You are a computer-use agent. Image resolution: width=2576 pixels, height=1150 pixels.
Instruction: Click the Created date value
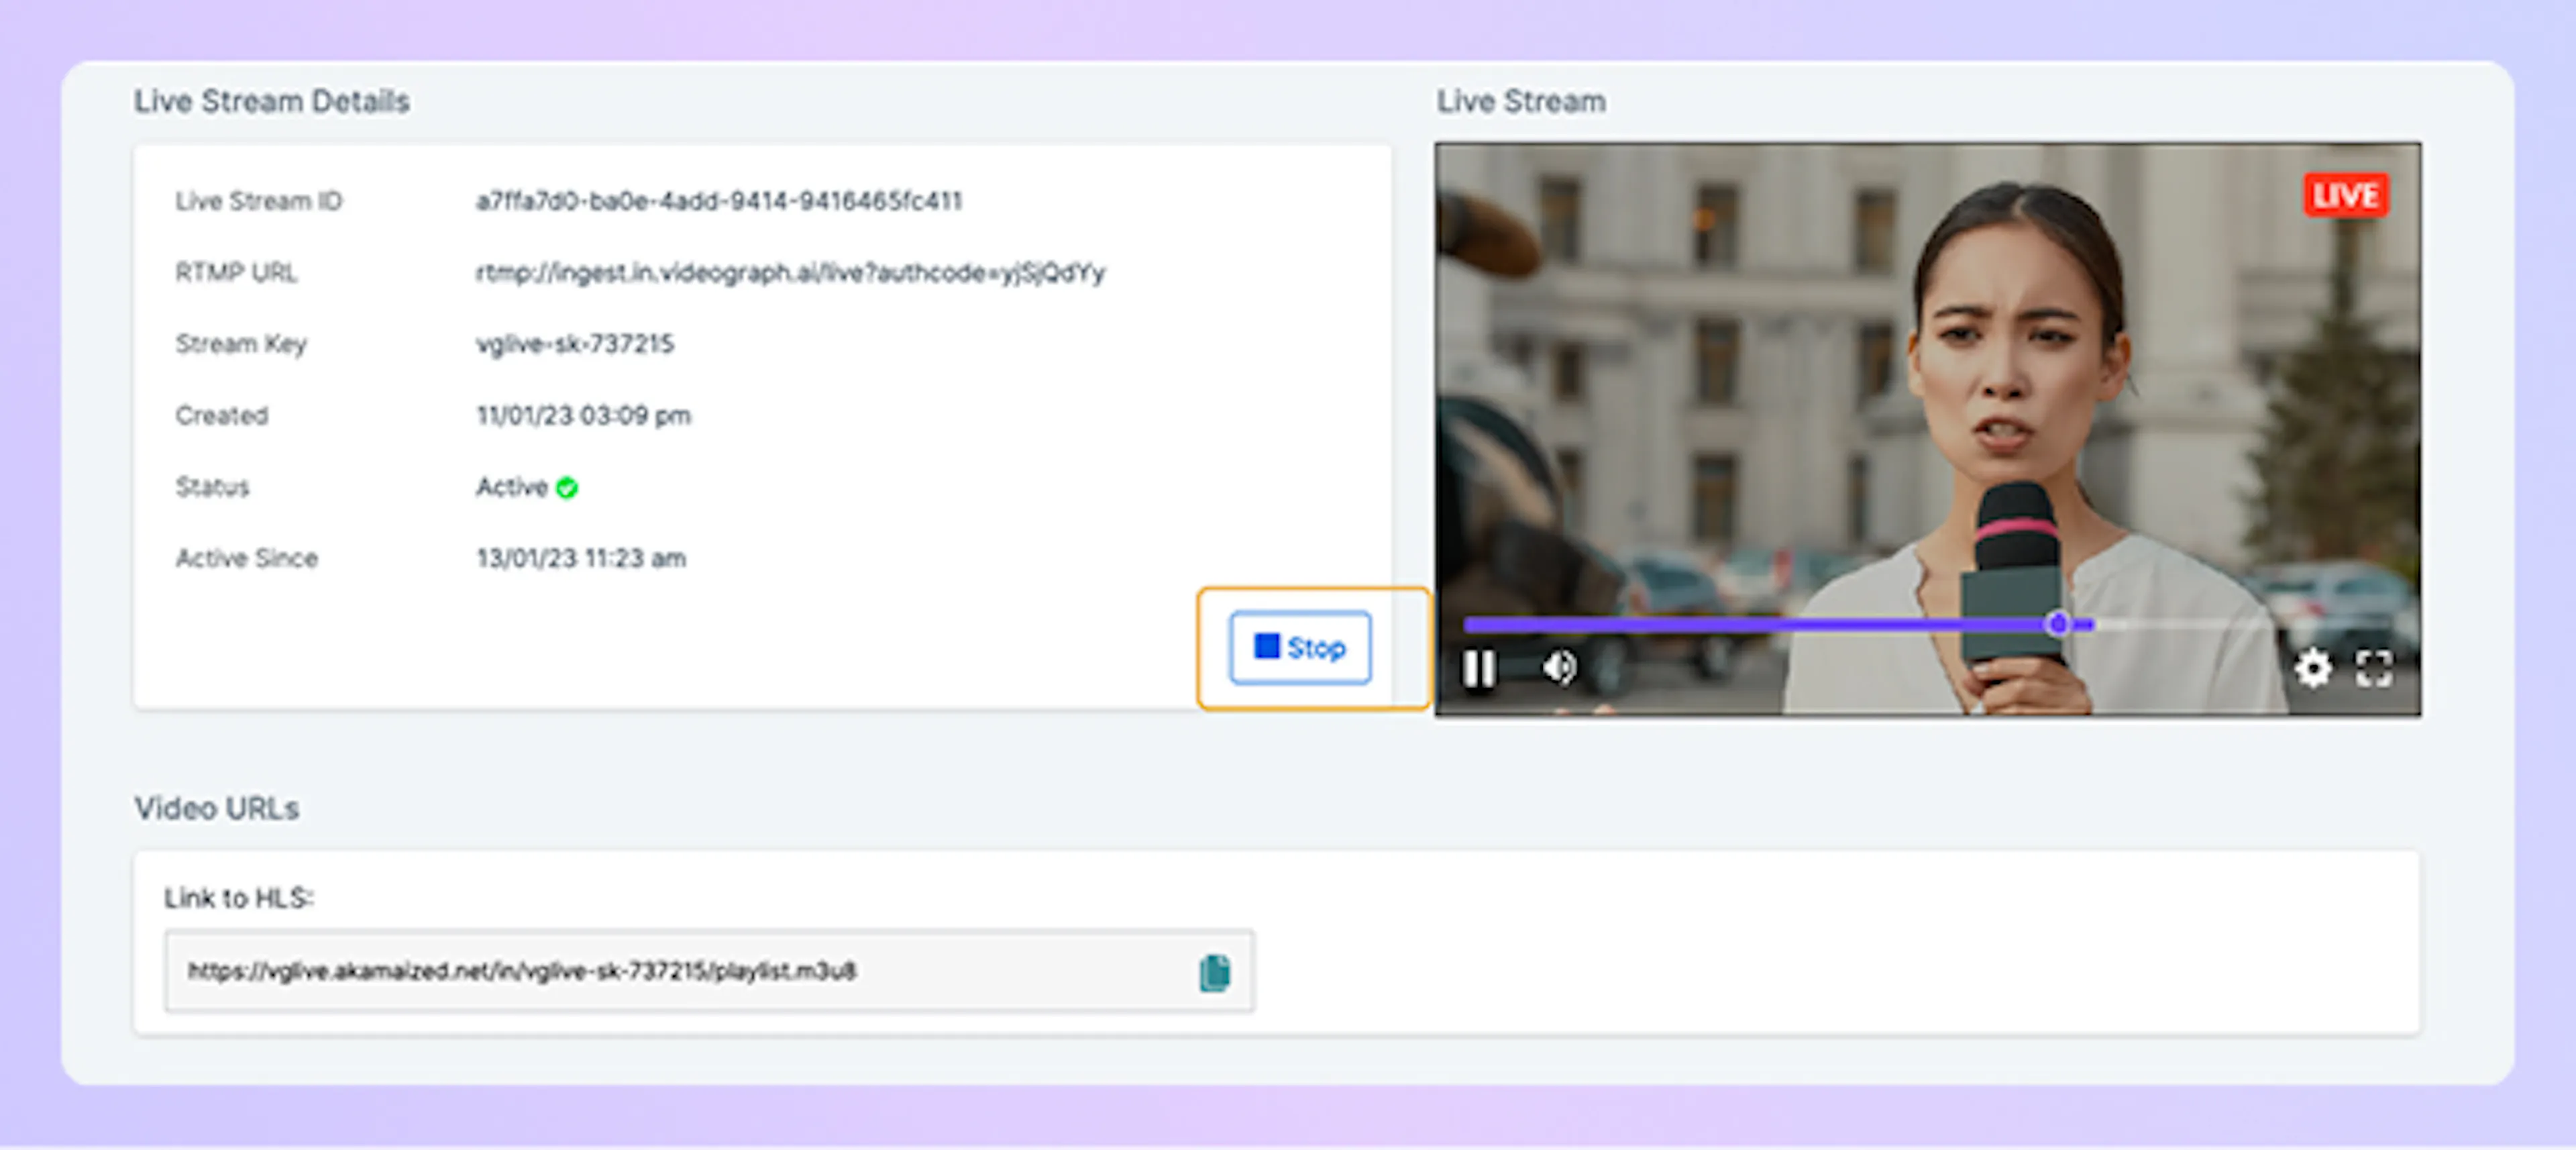(x=583, y=415)
